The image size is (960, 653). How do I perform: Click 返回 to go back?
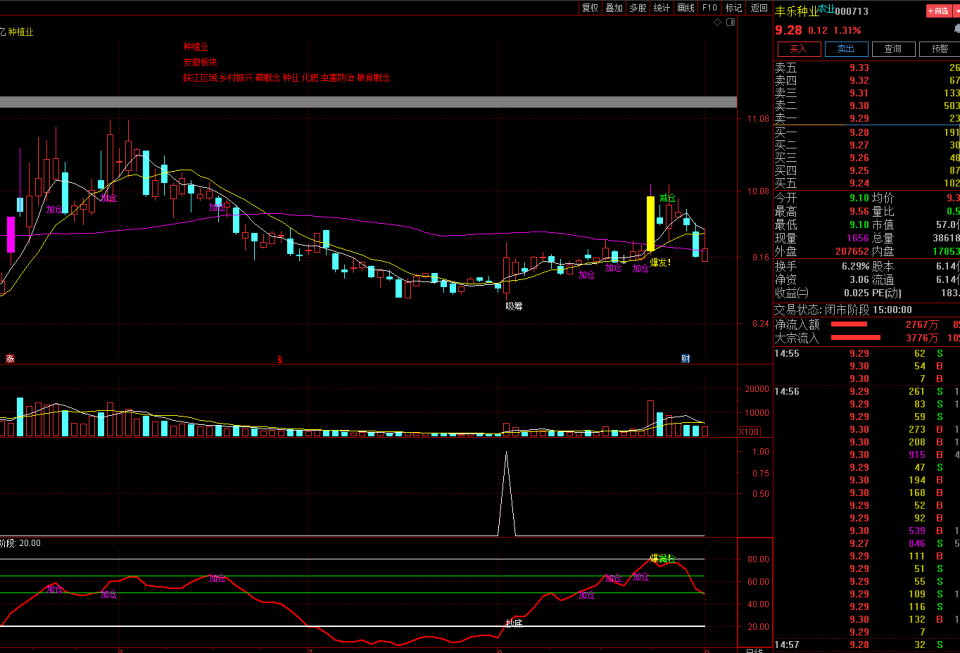pyautogui.click(x=759, y=8)
